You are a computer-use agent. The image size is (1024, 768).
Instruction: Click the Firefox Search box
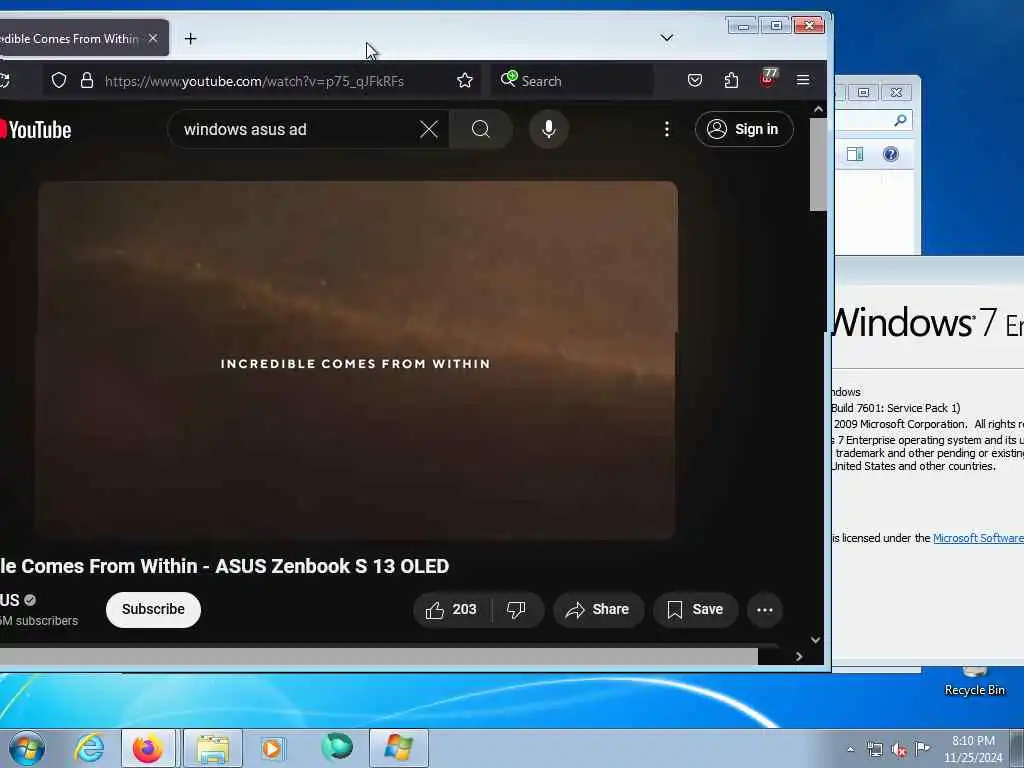[572, 81]
